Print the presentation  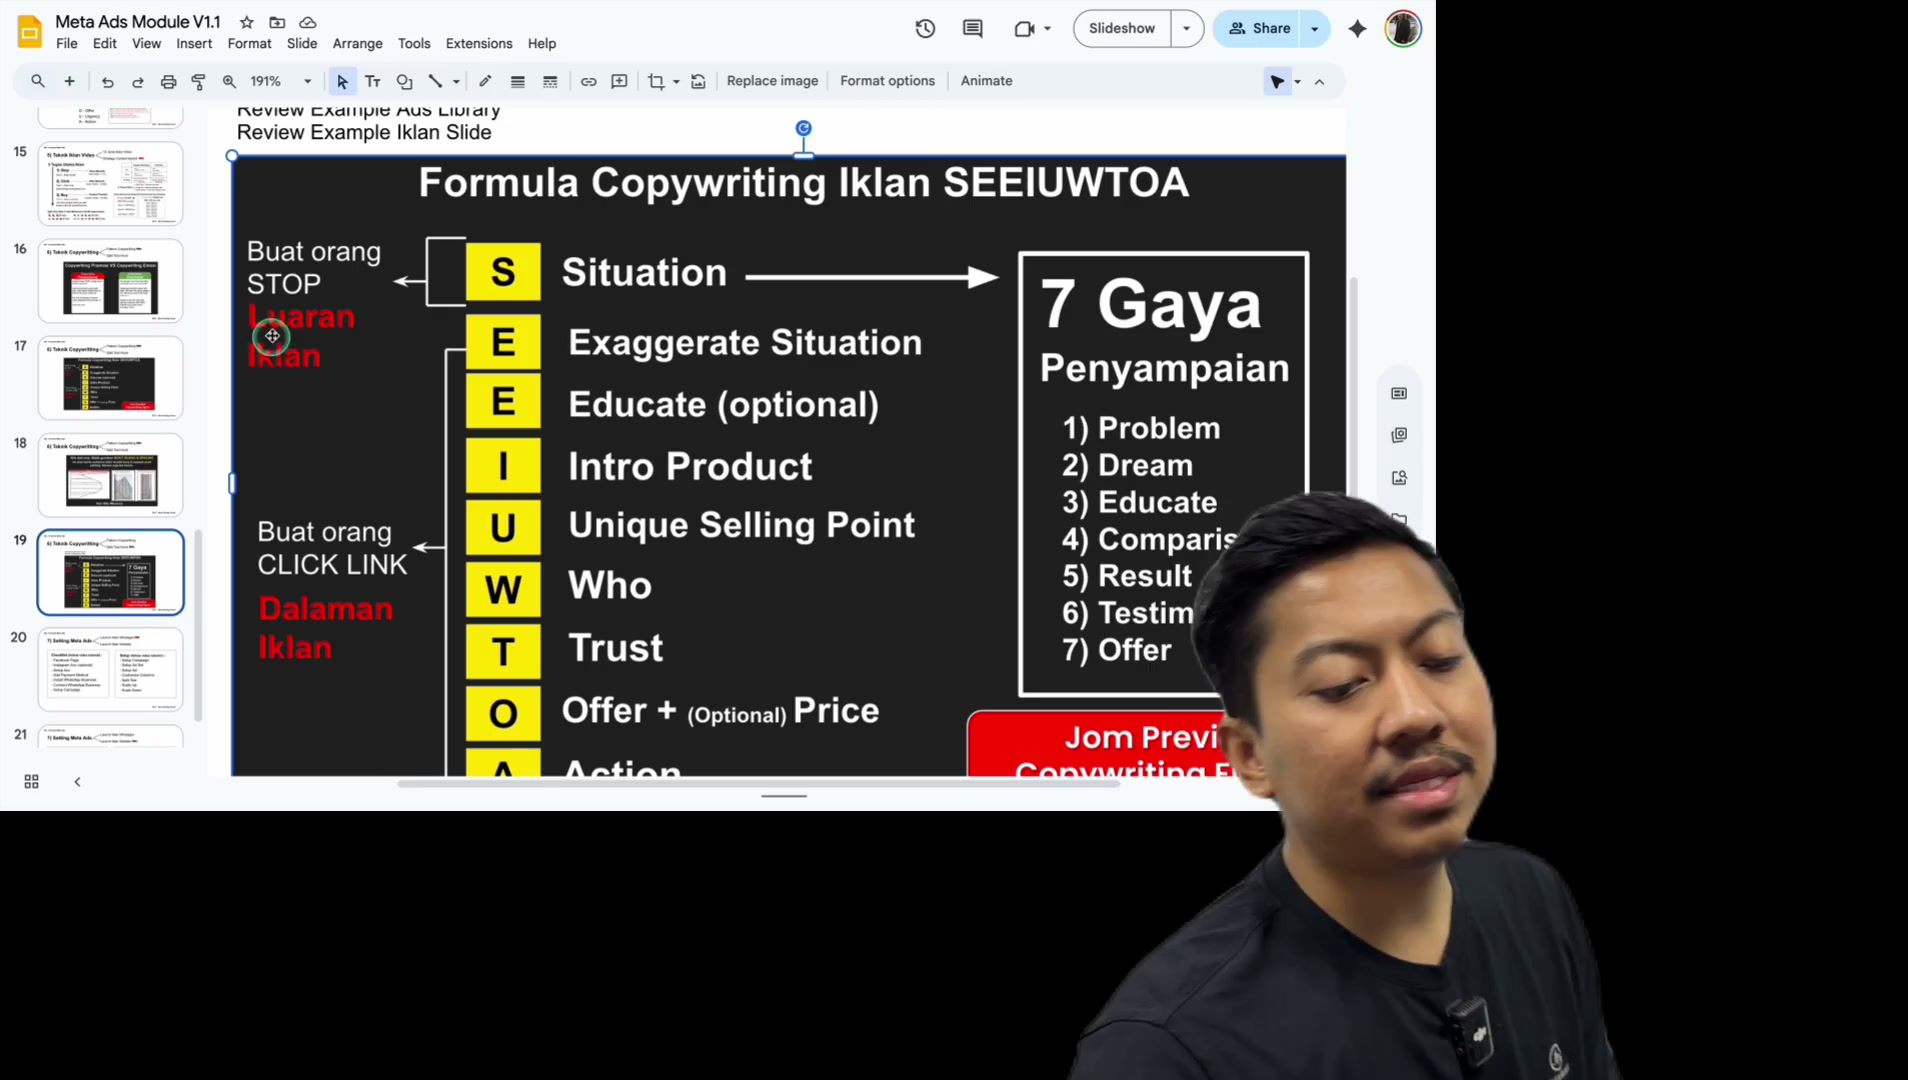pos(168,81)
